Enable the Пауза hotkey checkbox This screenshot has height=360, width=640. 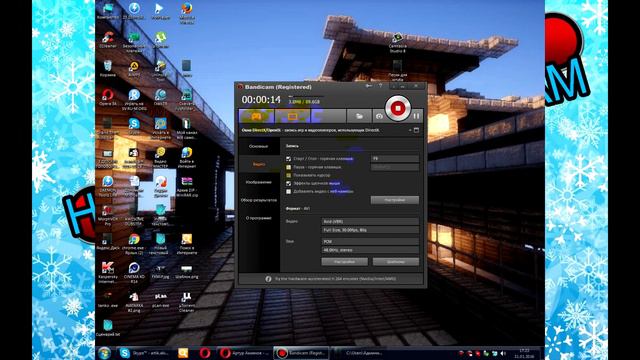[x=289, y=167]
